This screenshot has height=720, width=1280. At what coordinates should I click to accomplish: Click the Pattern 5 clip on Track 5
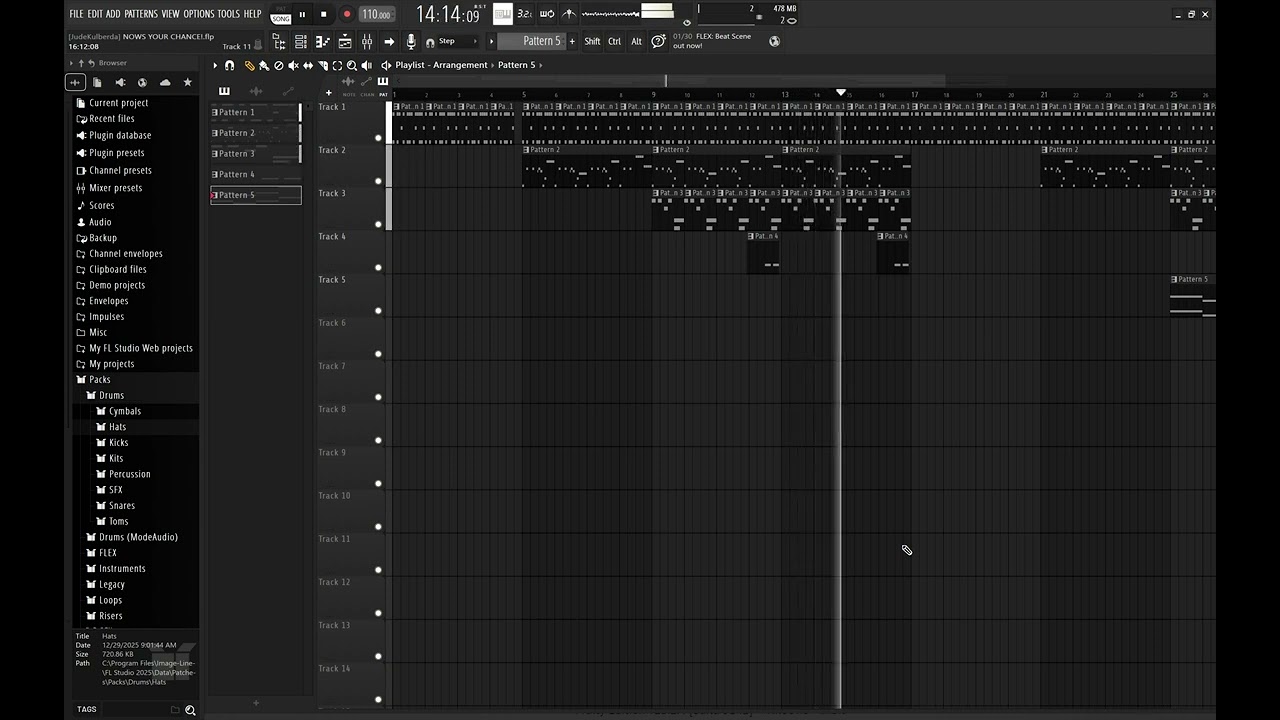pyautogui.click(x=1193, y=297)
